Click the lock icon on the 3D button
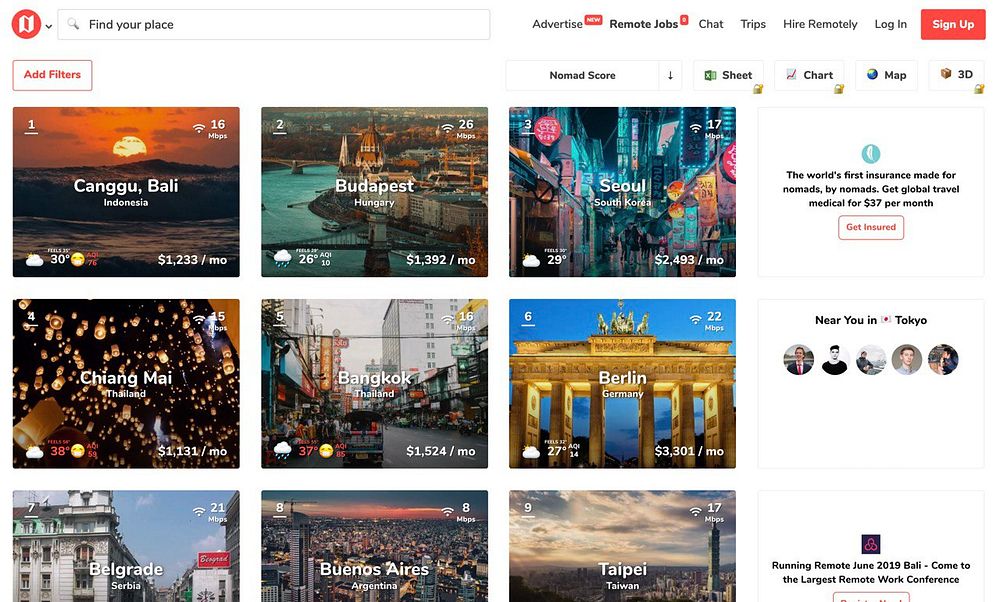Screen dimensions: 1000x602 979,89
